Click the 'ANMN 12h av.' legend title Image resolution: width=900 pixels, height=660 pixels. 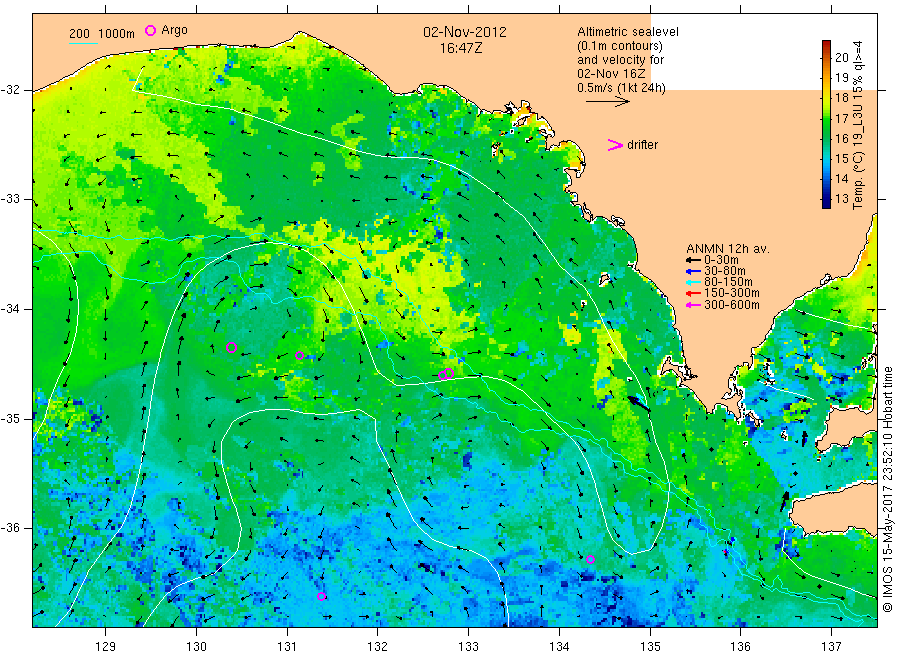pos(728,249)
